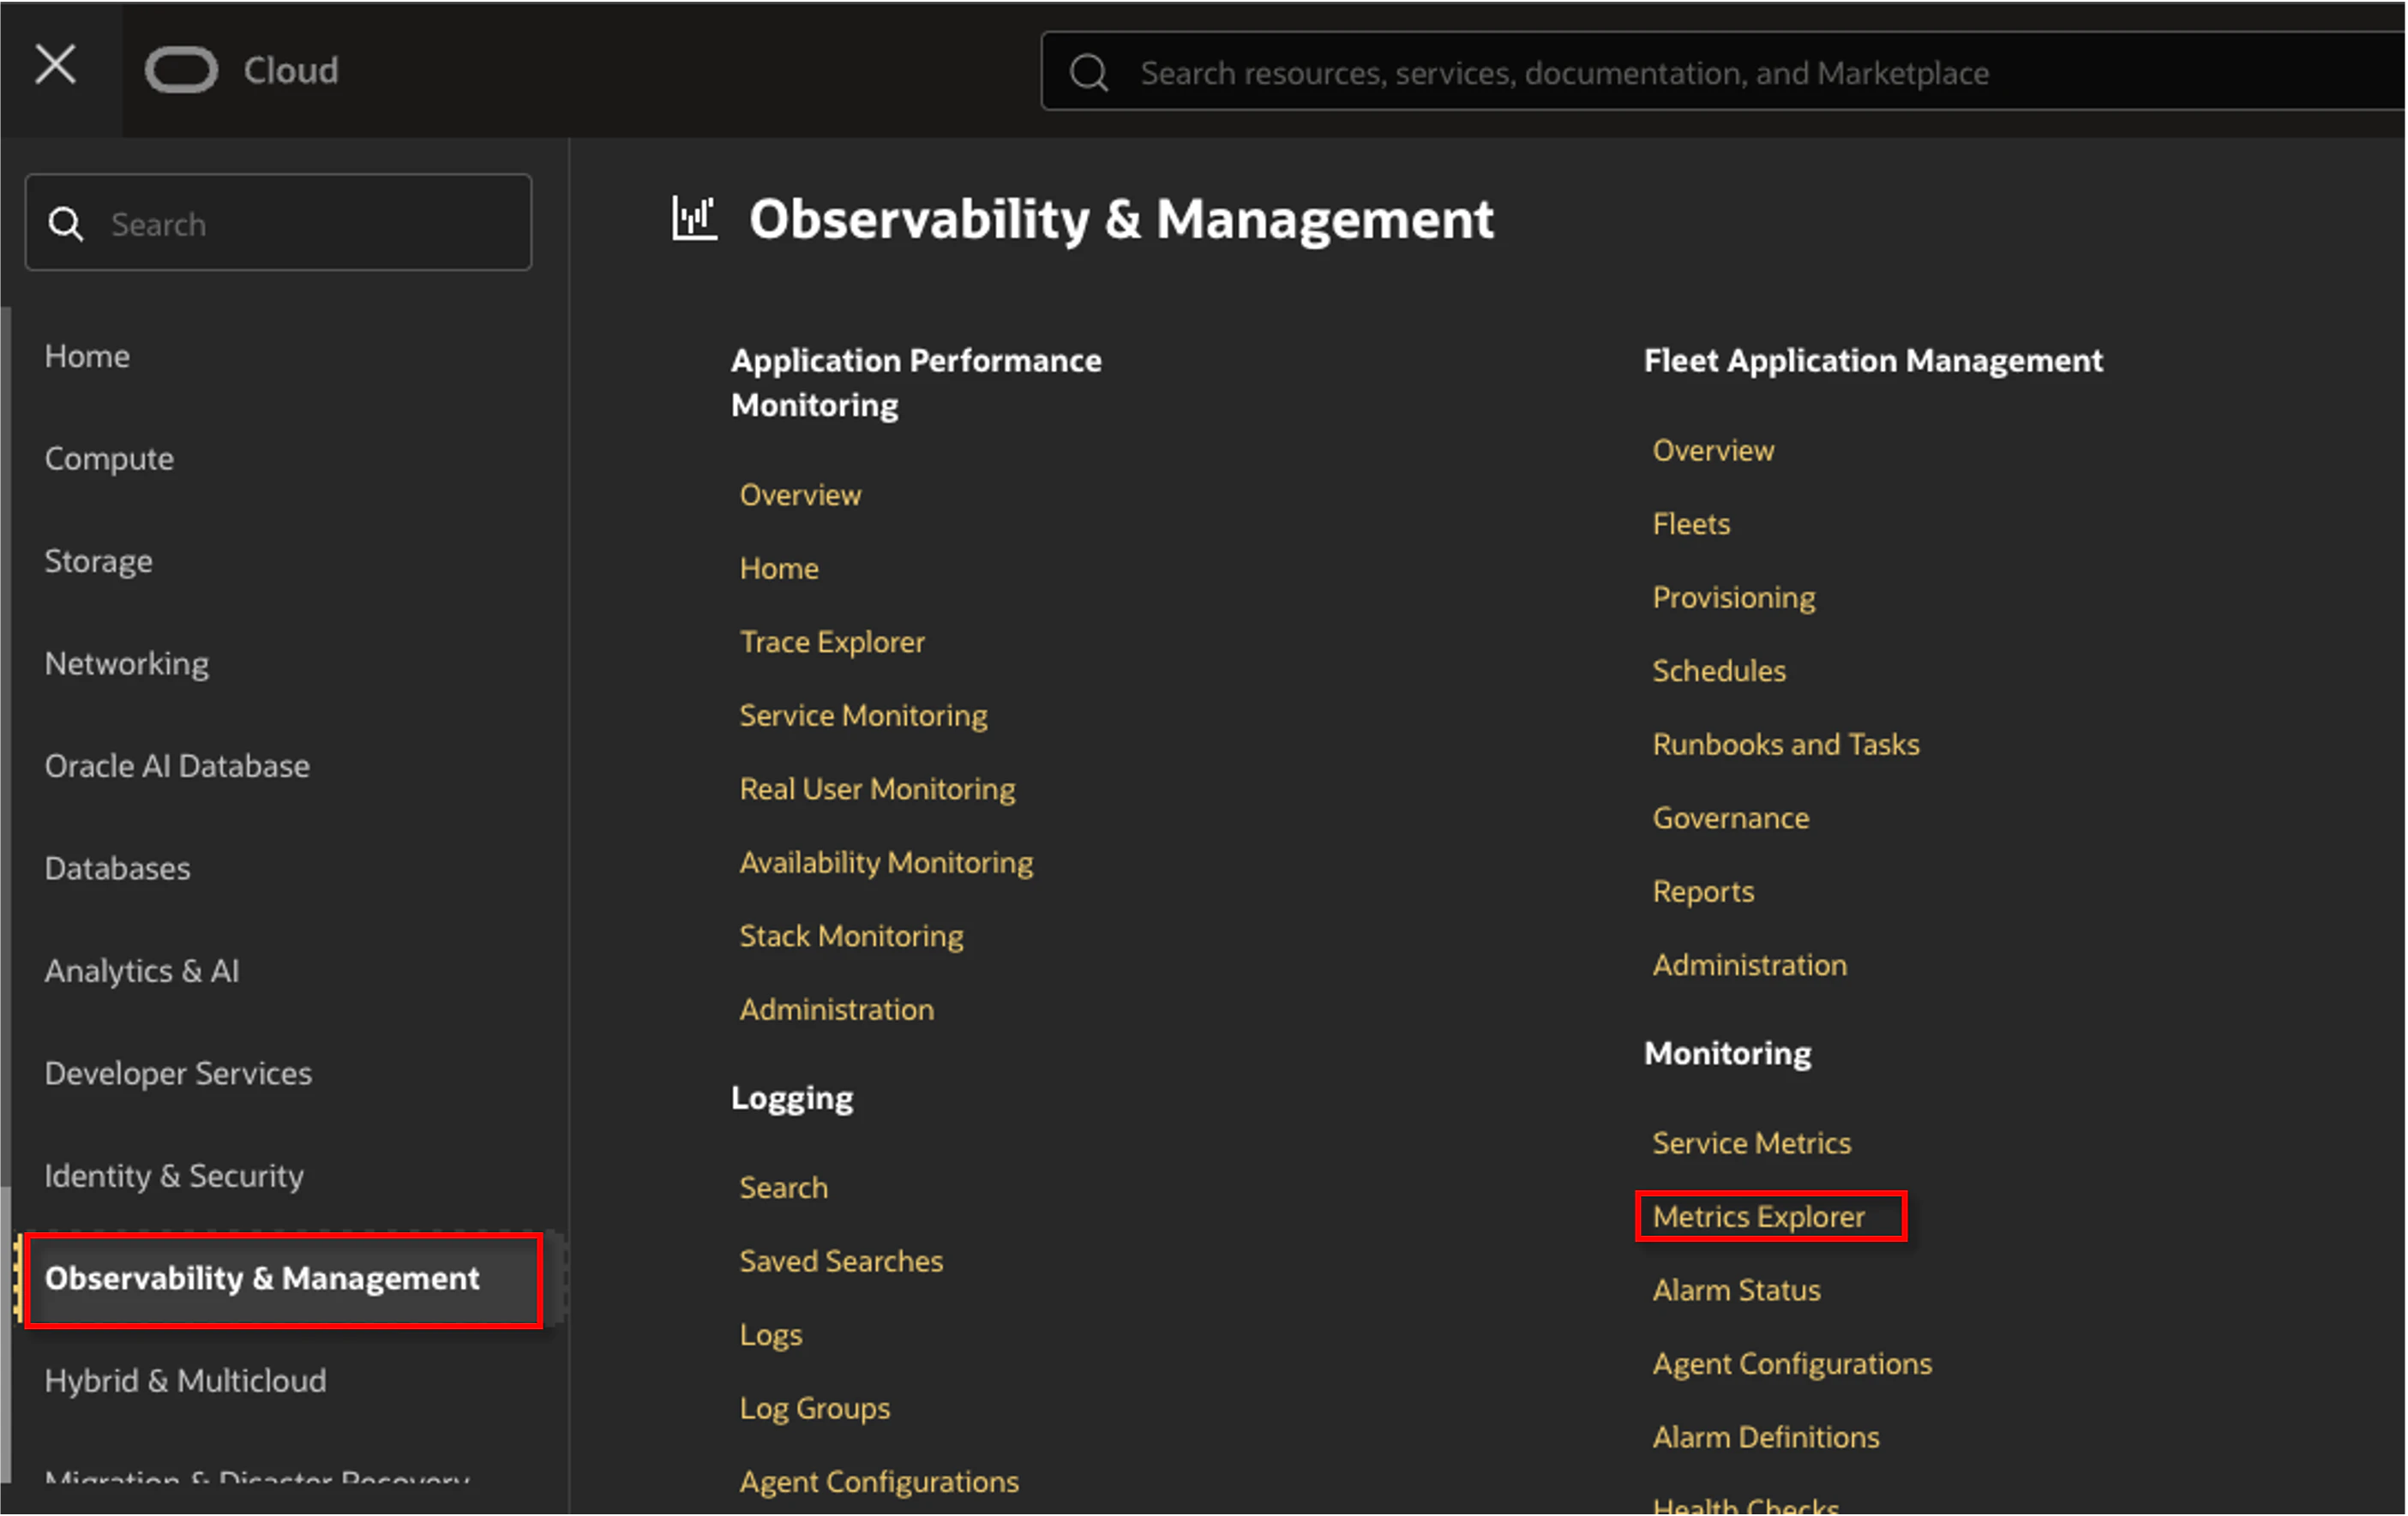Open the Provisioning link
Image resolution: width=2408 pixels, height=1516 pixels.
click(1733, 598)
